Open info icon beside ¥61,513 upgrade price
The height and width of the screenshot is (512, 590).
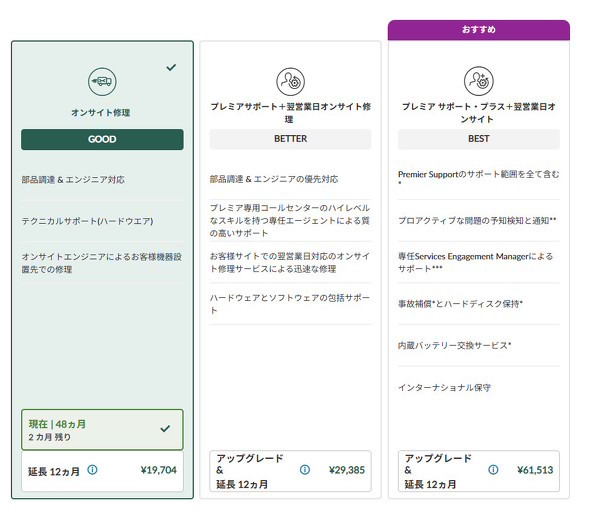click(x=493, y=470)
